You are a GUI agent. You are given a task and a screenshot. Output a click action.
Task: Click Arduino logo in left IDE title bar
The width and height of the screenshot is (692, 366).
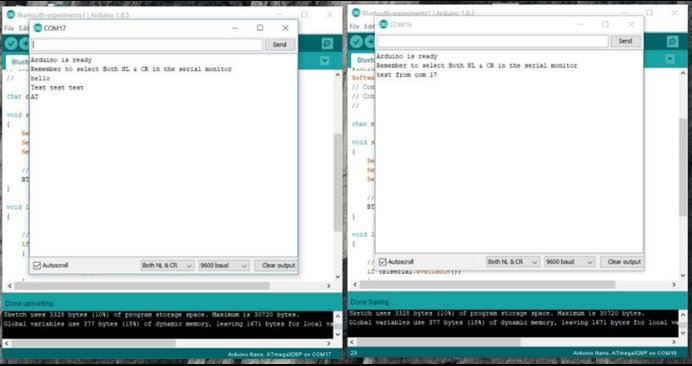(x=11, y=14)
